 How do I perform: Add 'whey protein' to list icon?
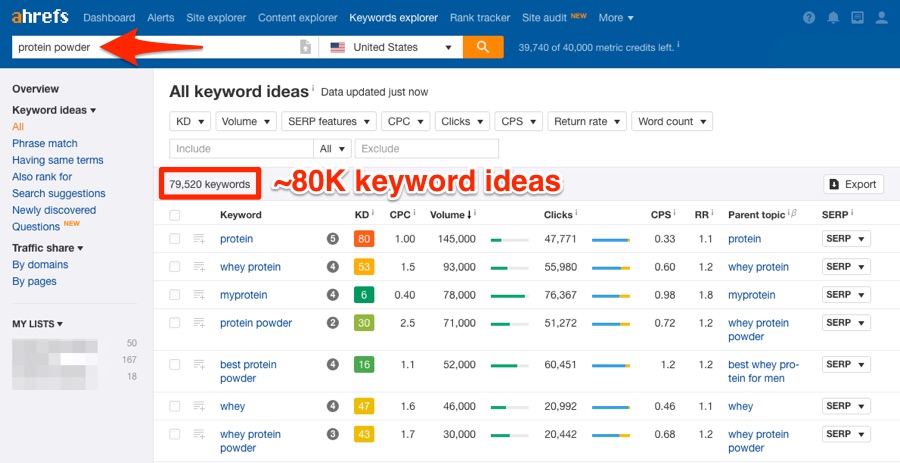(199, 267)
